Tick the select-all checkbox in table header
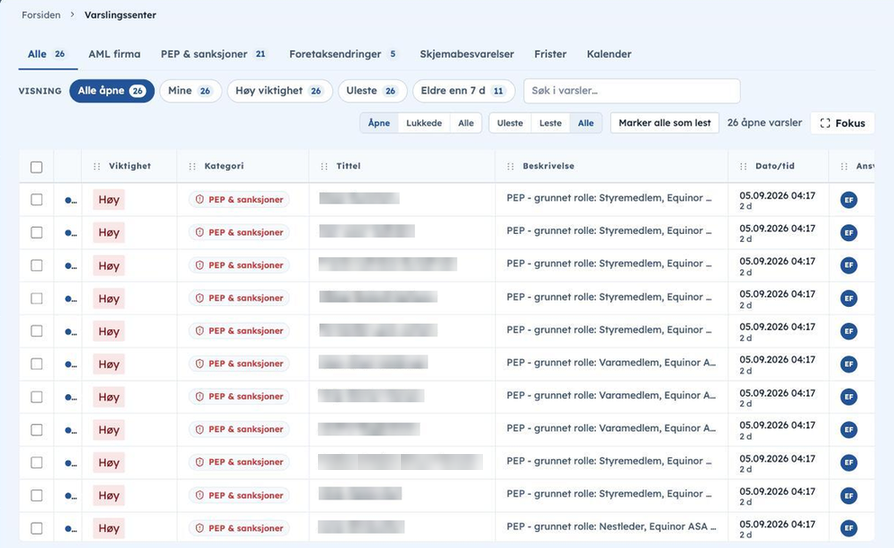894x548 pixels. pos(36,167)
